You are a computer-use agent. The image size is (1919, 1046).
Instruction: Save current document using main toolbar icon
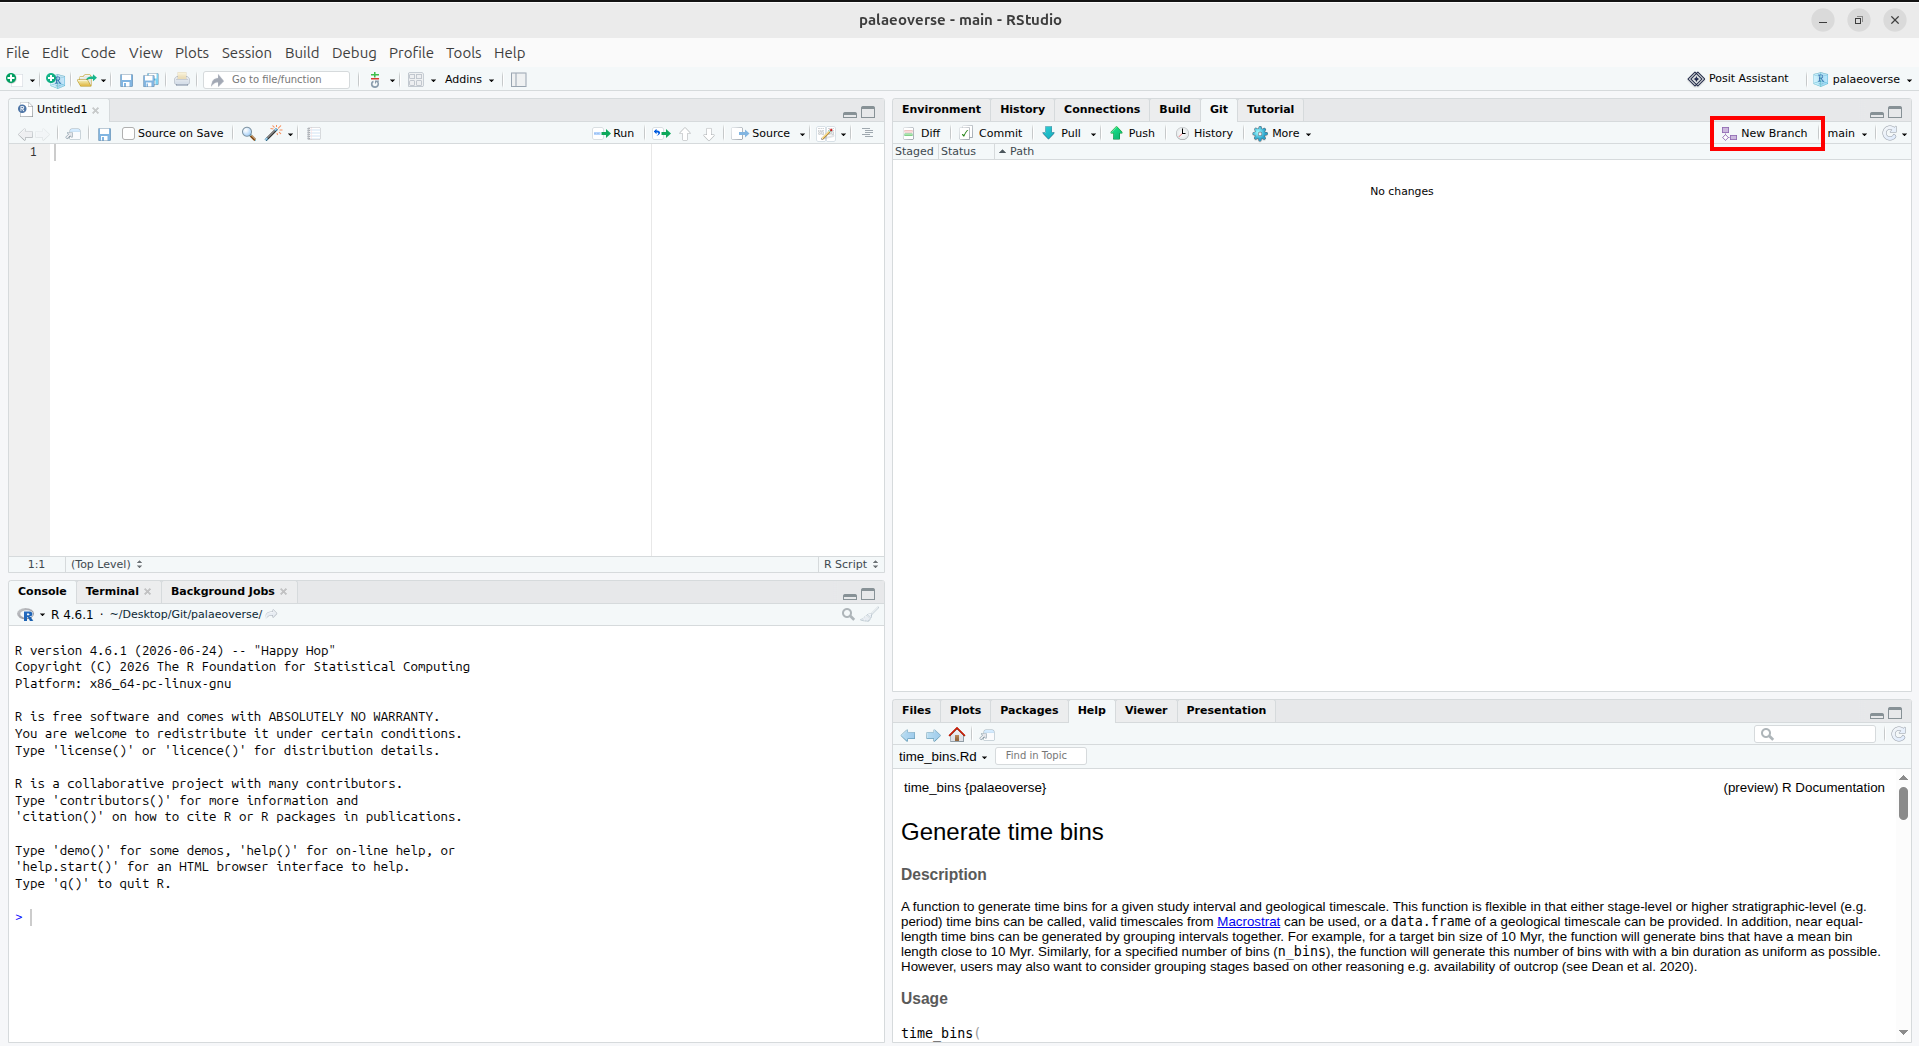[126, 80]
